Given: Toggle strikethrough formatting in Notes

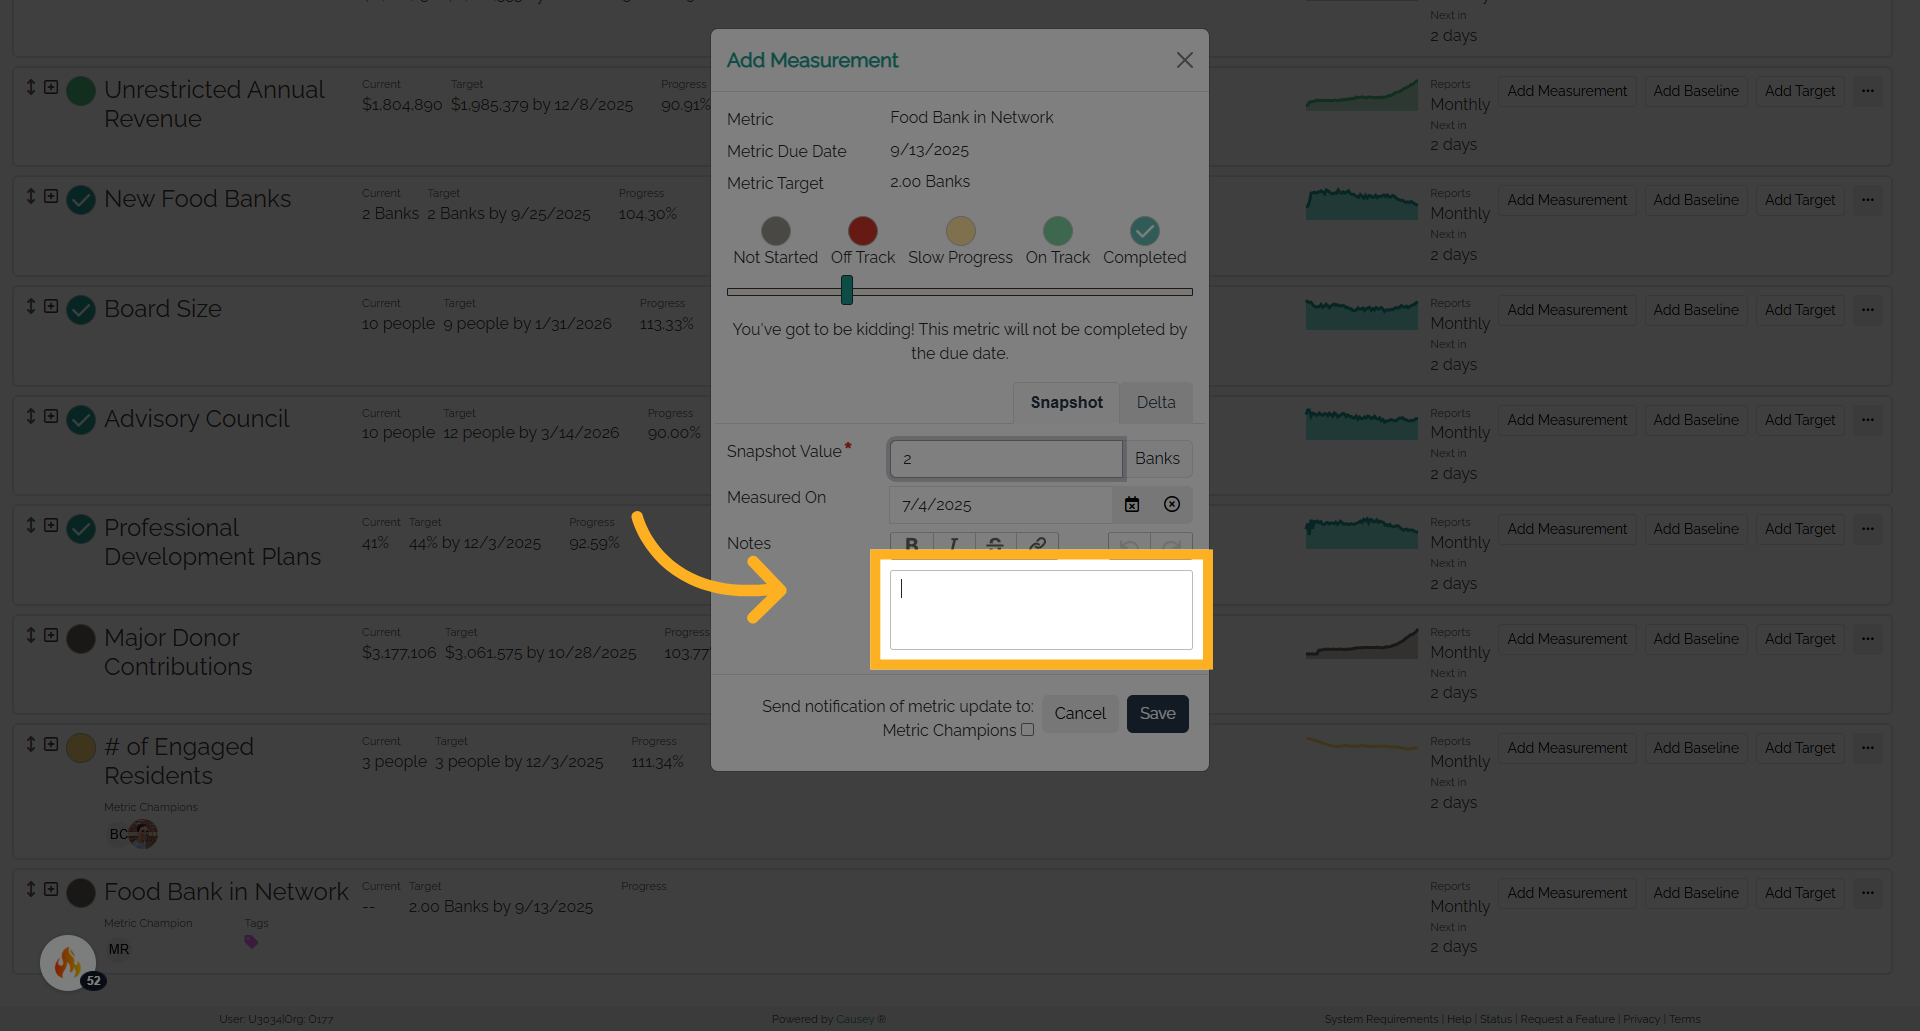Looking at the screenshot, I should pyautogui.click(x=995, y=544).
